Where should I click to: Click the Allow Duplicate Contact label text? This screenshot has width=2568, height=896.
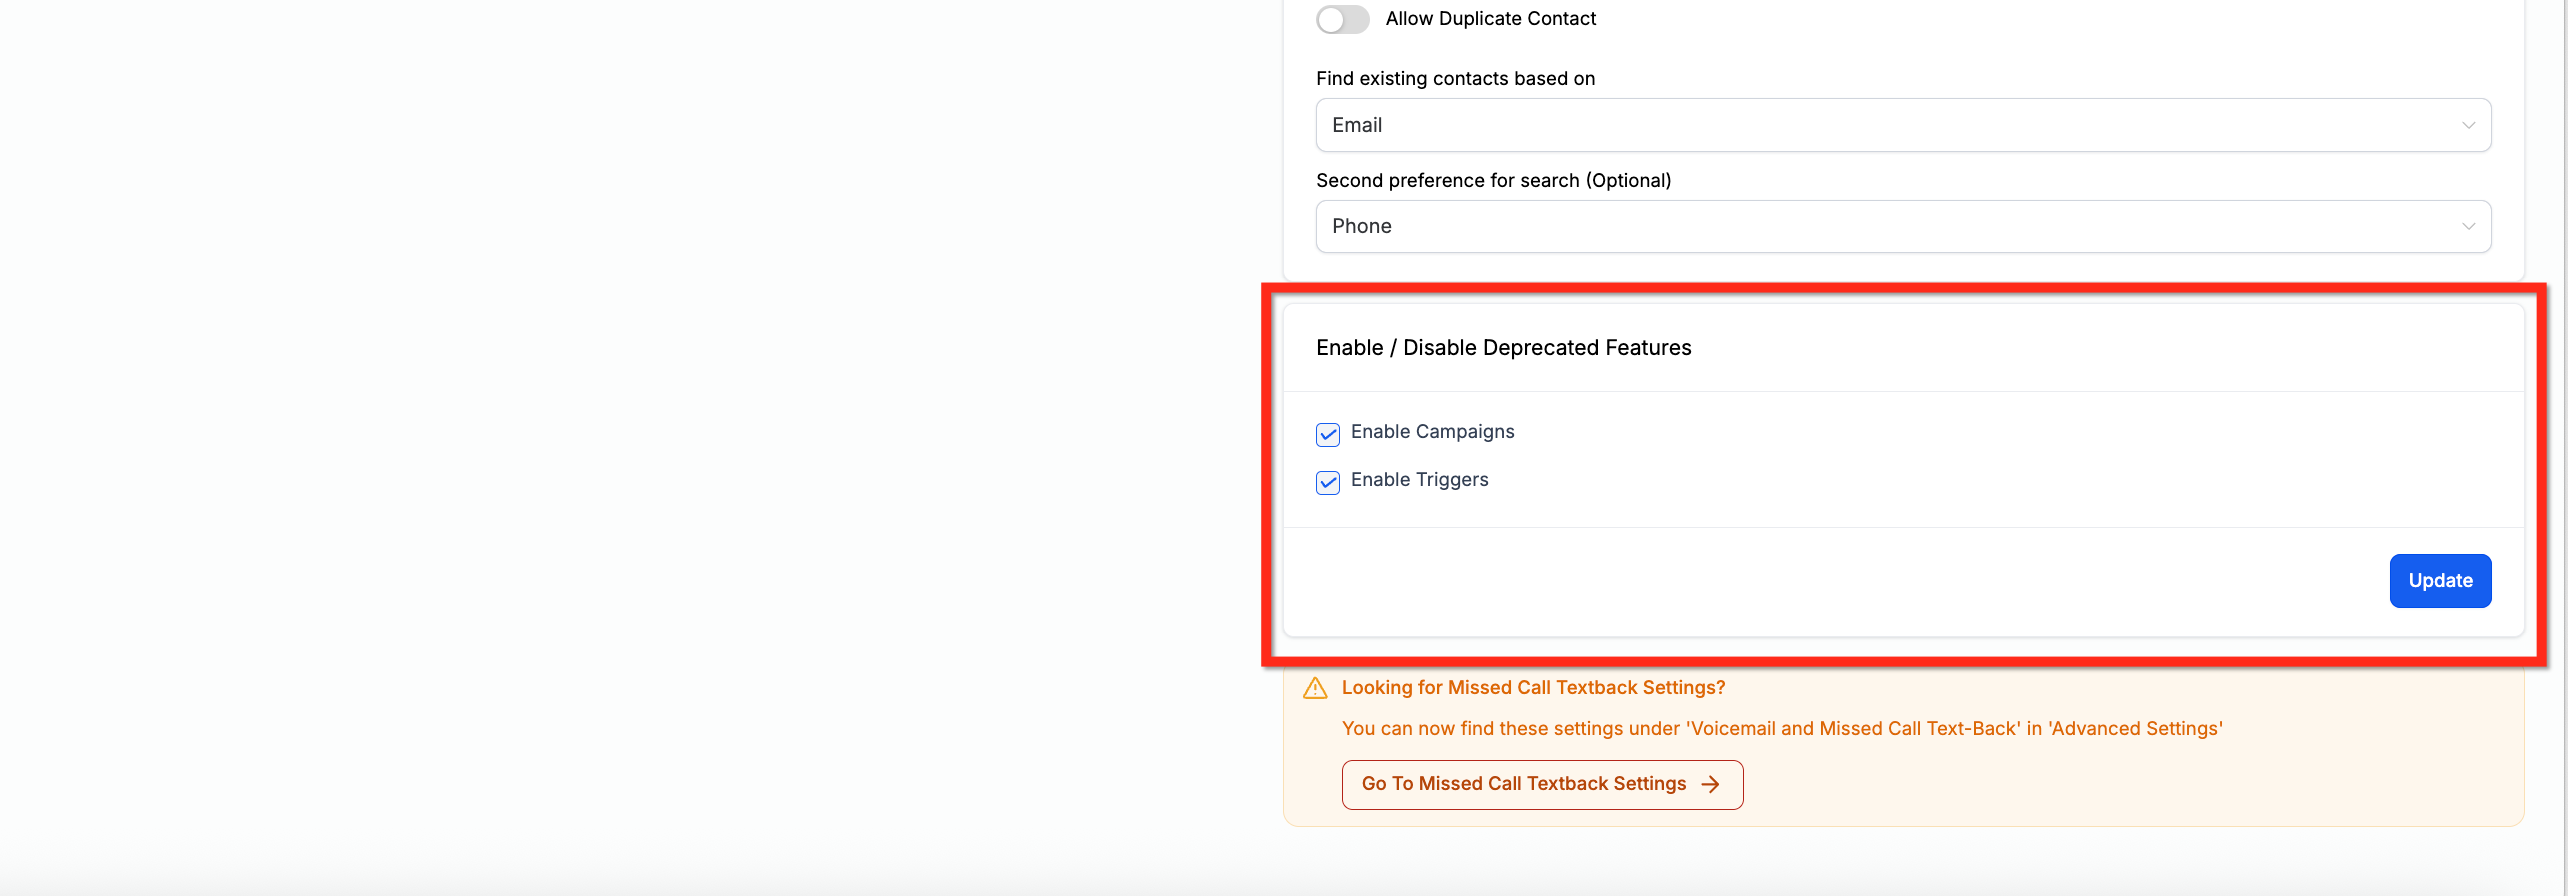pyautogui.click(x=1490, y=19)
